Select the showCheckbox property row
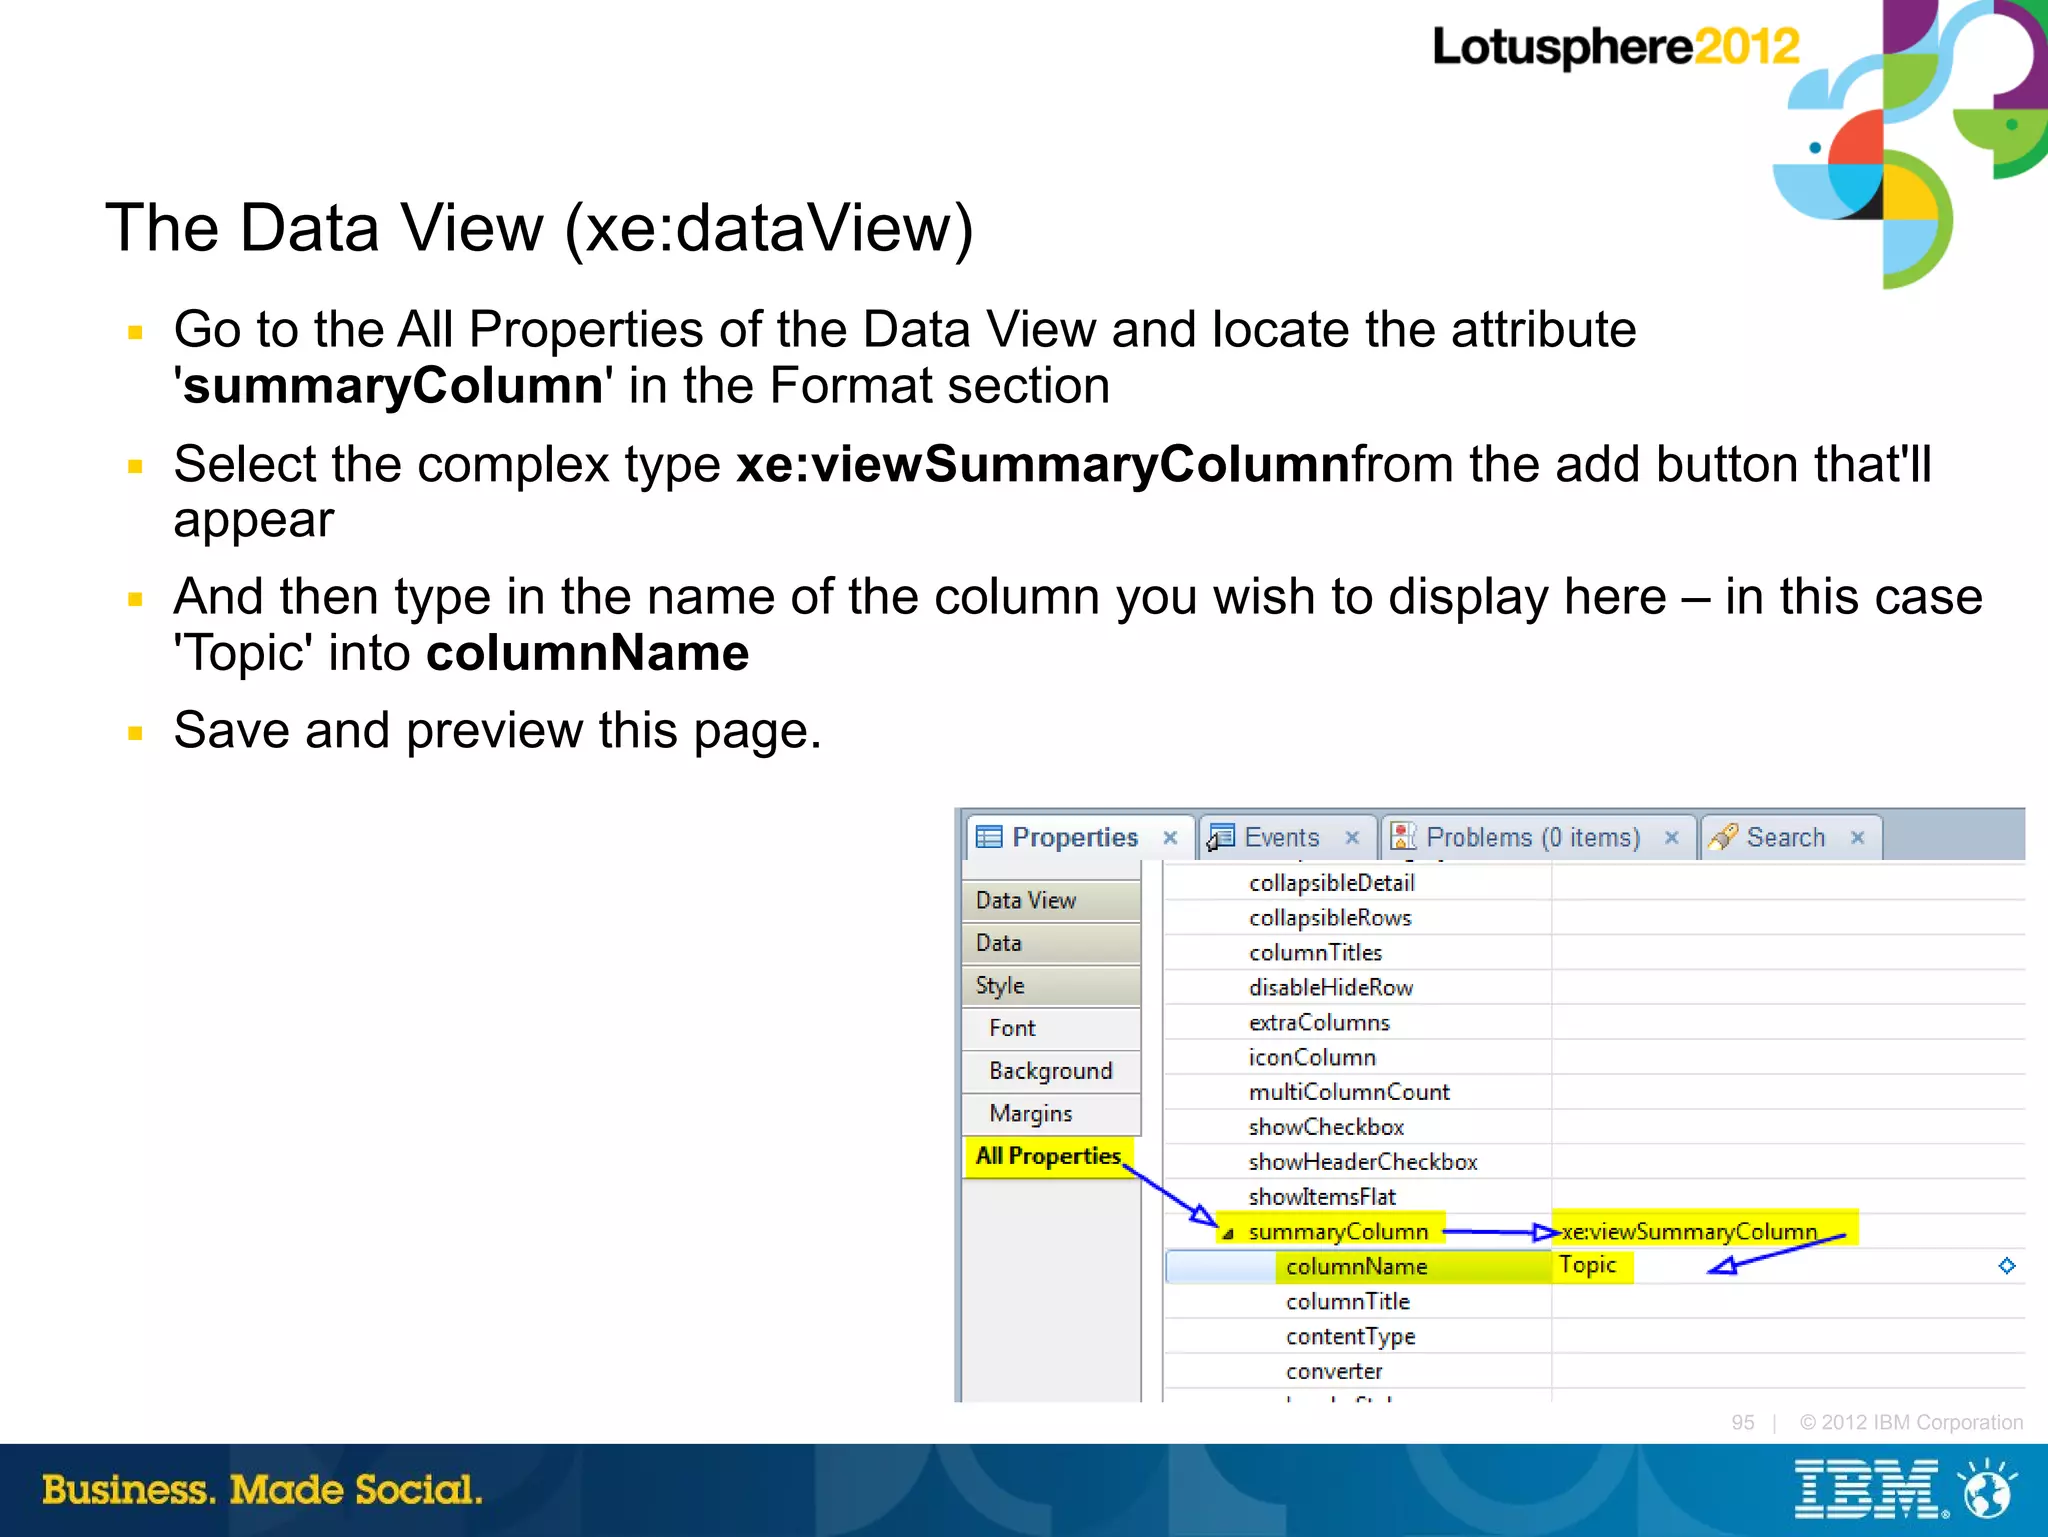Viewport: 2048px width, 1537px height. pyautogui.click(x=1594, y=1127)
